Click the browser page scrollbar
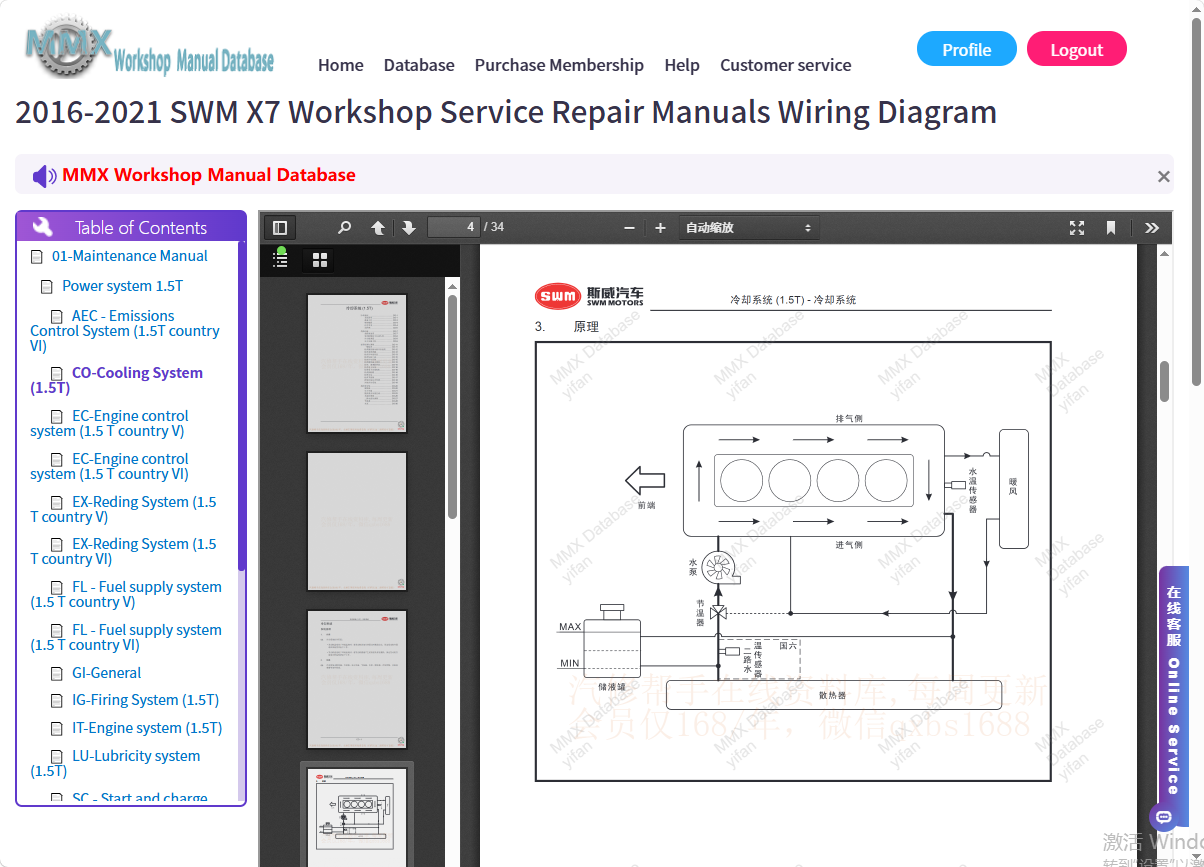Viewport: 1204px width, 867px height. pyautogui.click(x=1197, y=200)
